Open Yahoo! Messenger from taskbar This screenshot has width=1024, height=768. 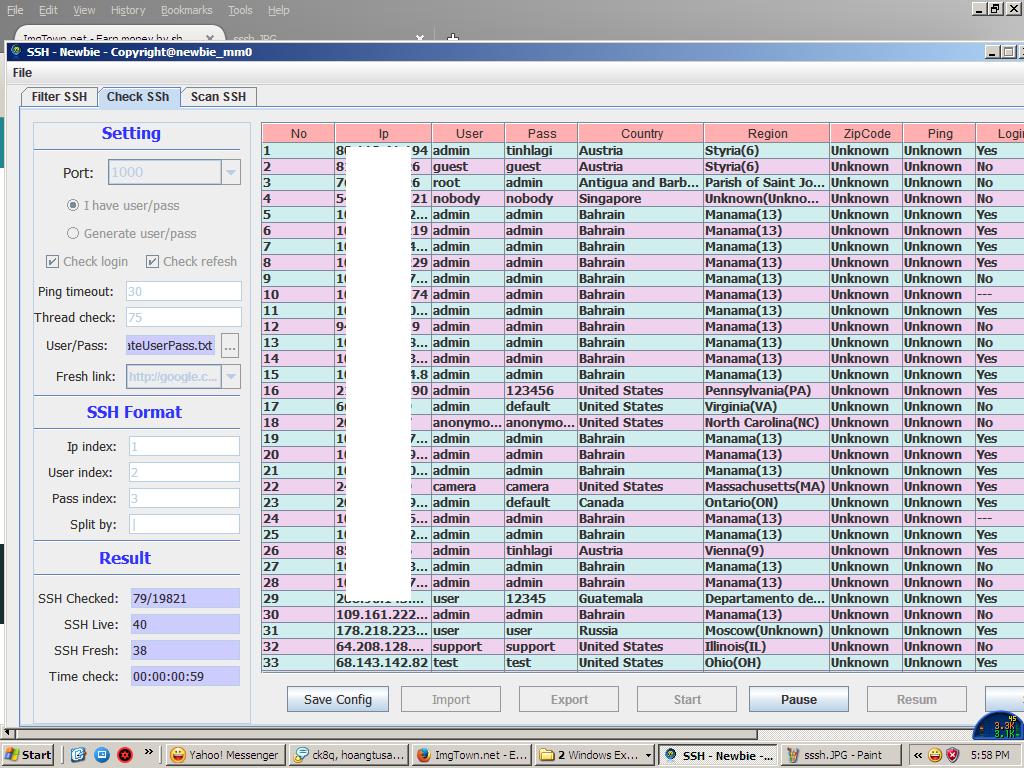pyautogui.click(x=224, y=755)
